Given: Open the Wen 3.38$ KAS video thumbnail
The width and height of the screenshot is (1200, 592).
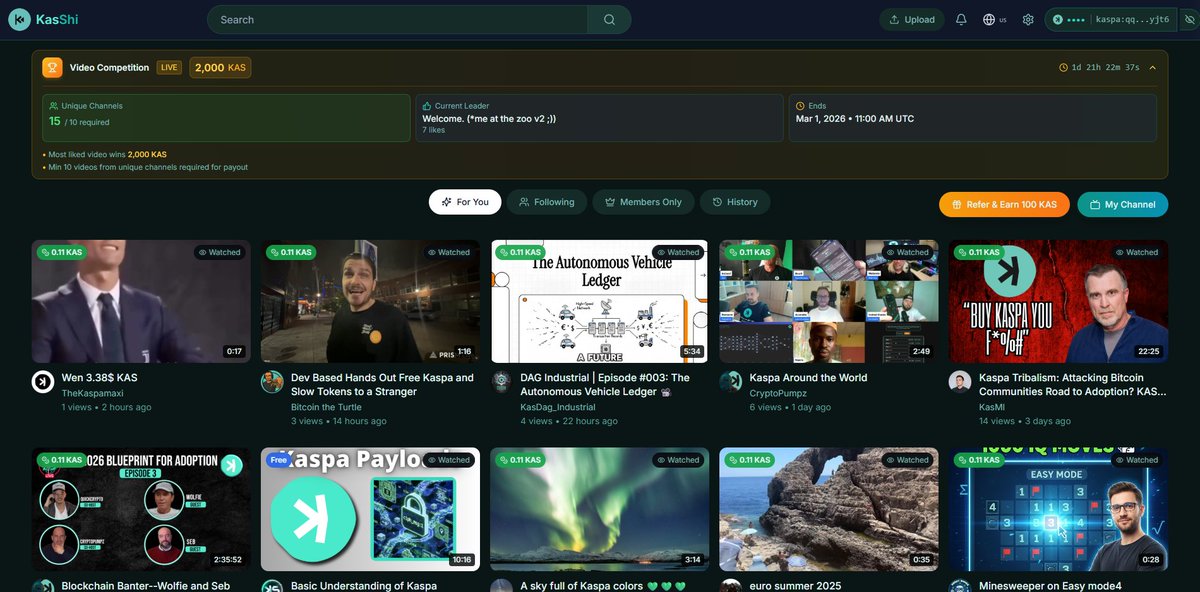Looking at the screenshot, I should [141, 301].
